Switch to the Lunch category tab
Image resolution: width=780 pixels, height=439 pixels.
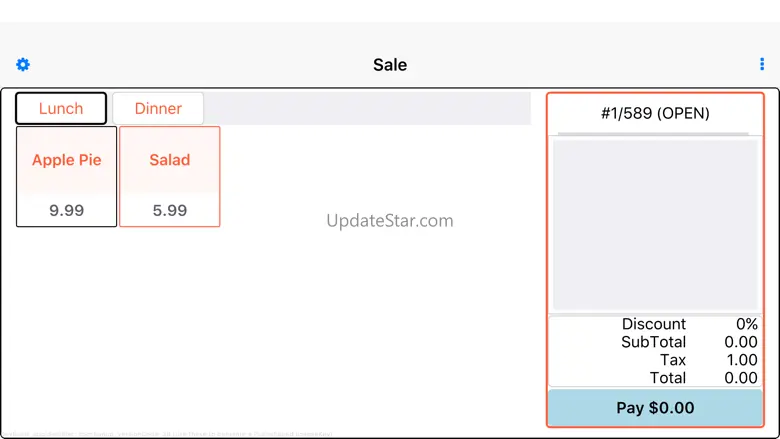coord(61,108)
